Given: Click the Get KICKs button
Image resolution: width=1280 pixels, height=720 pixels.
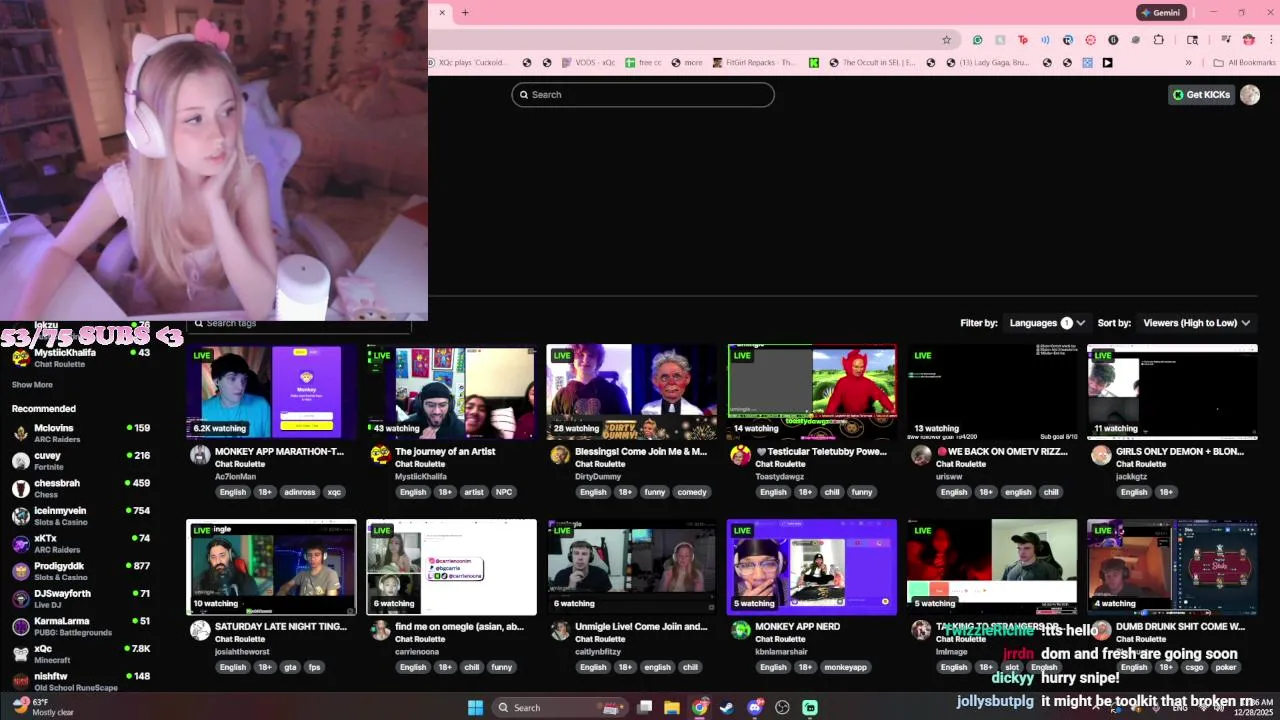Looking at the screenshot, I should pos(1201,94).
